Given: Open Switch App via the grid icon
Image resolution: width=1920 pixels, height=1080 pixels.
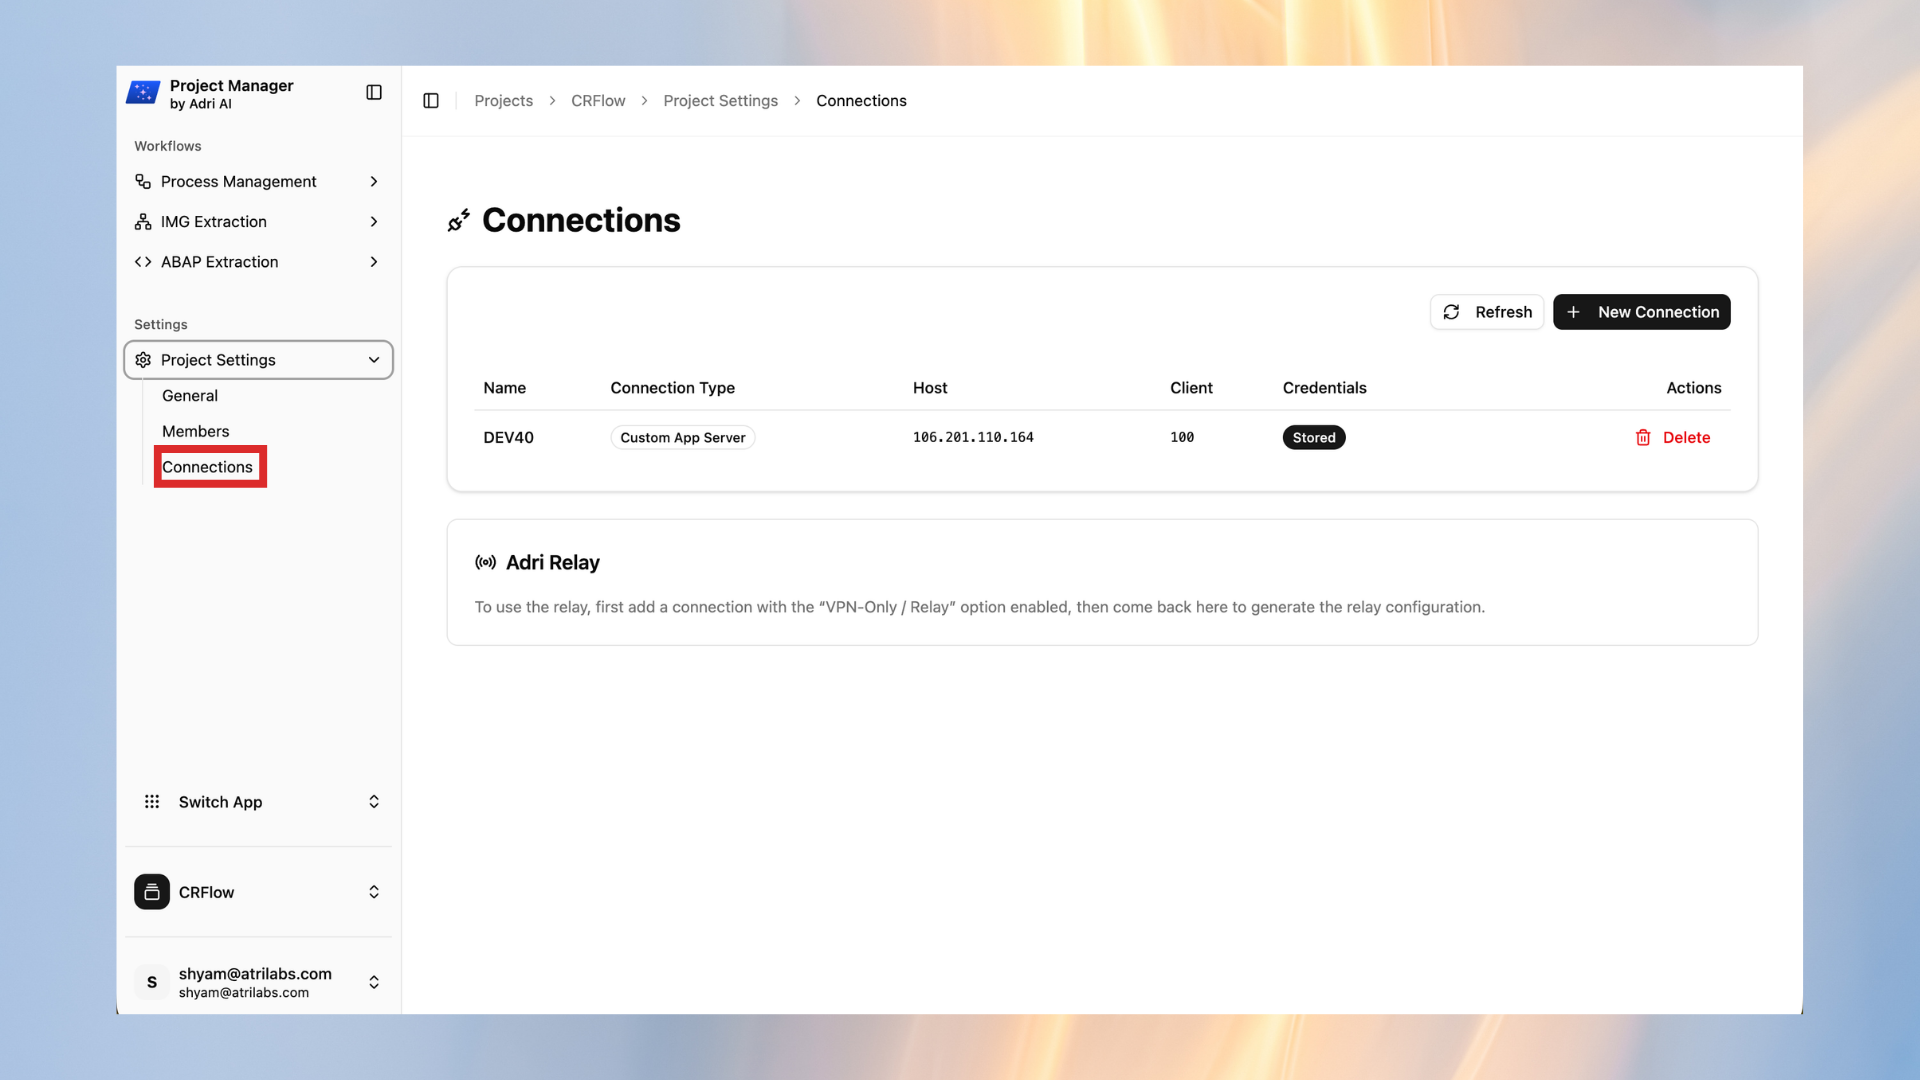Looking at the screenshot, I should (151, 801).
